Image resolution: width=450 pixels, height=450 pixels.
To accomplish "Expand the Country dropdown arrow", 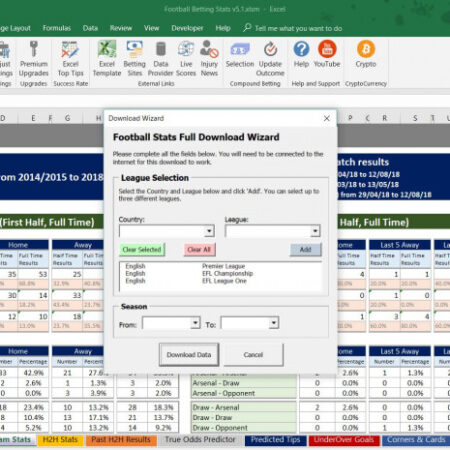I will (x=209, y=231).
